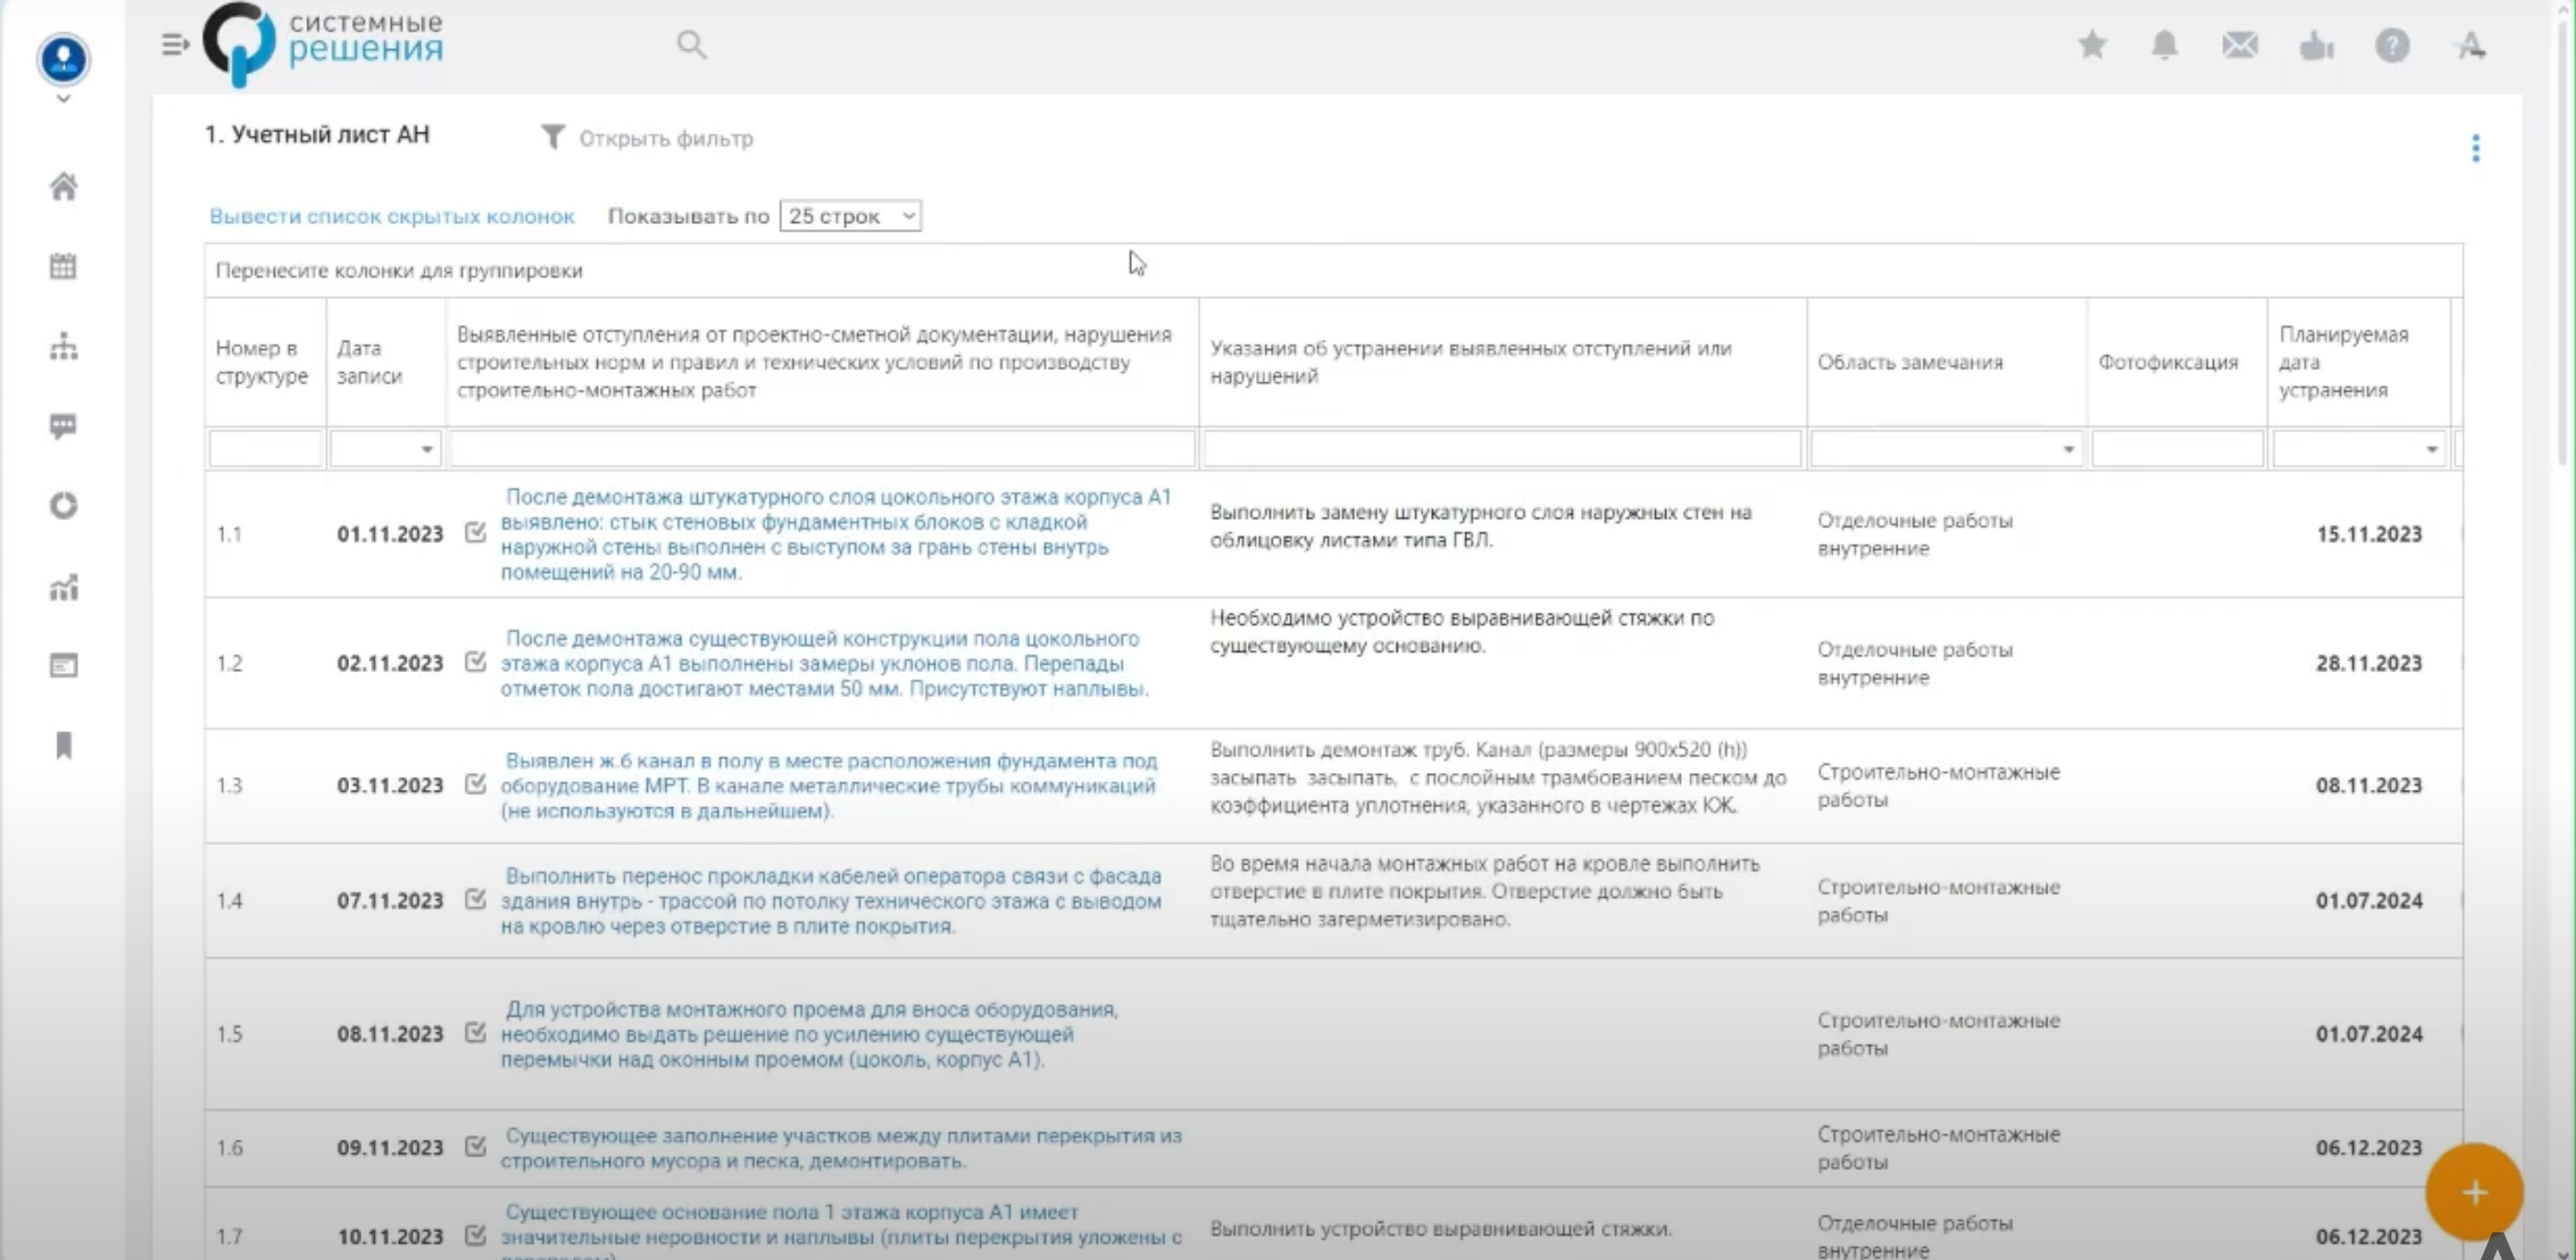Click the Номер в структуре filter field
The image size is (2576, 1260).
[265, 449]
